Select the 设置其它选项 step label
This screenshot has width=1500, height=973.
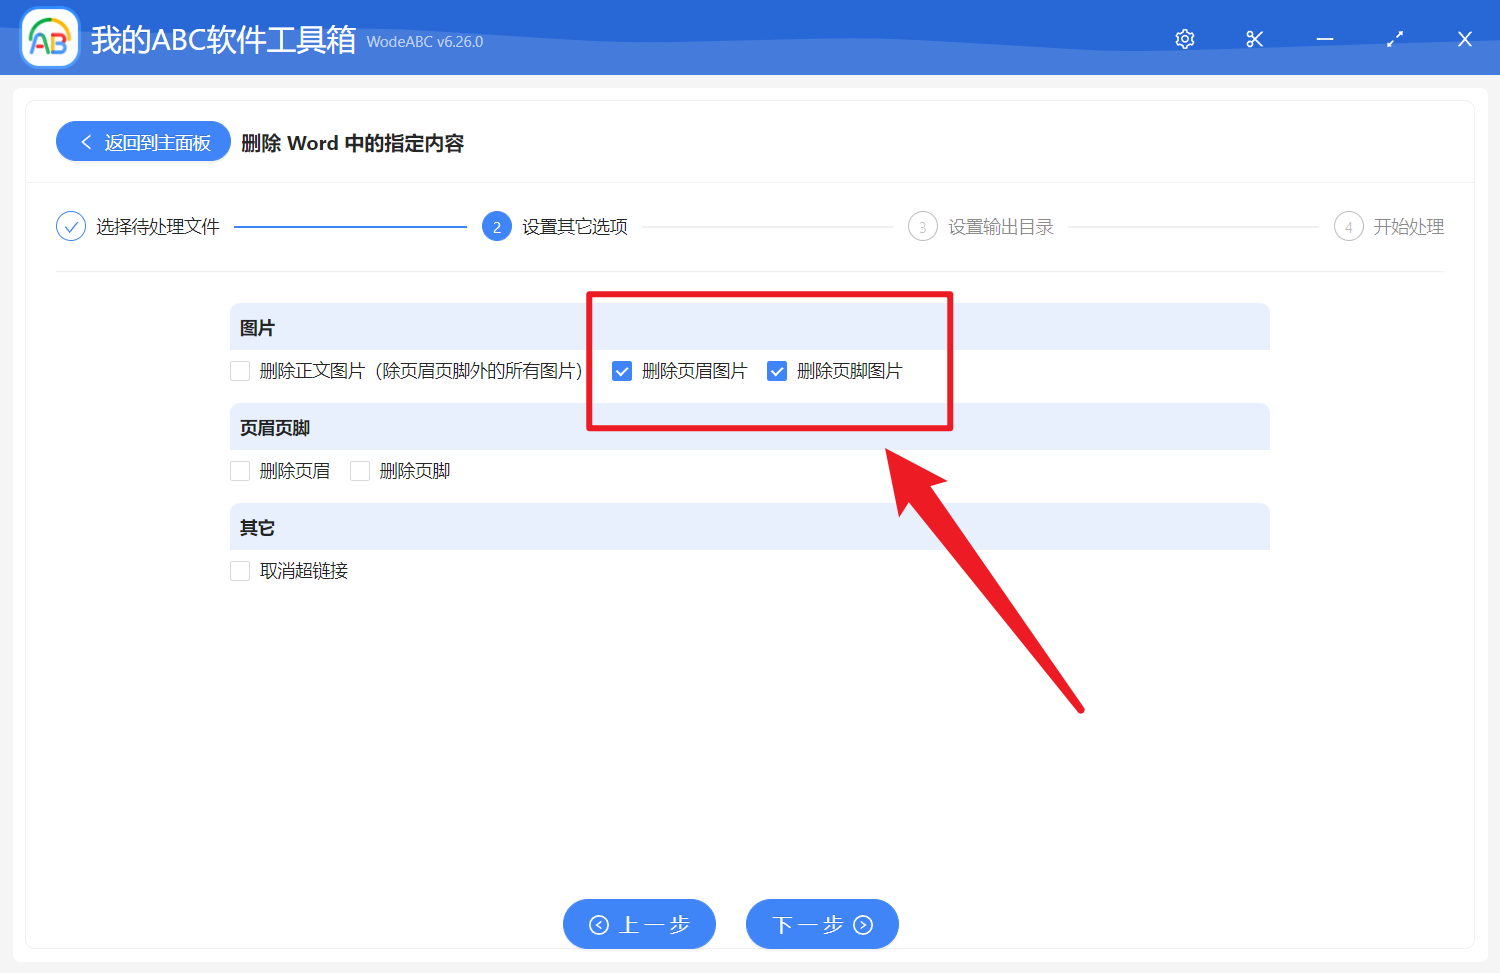(572, 226)
